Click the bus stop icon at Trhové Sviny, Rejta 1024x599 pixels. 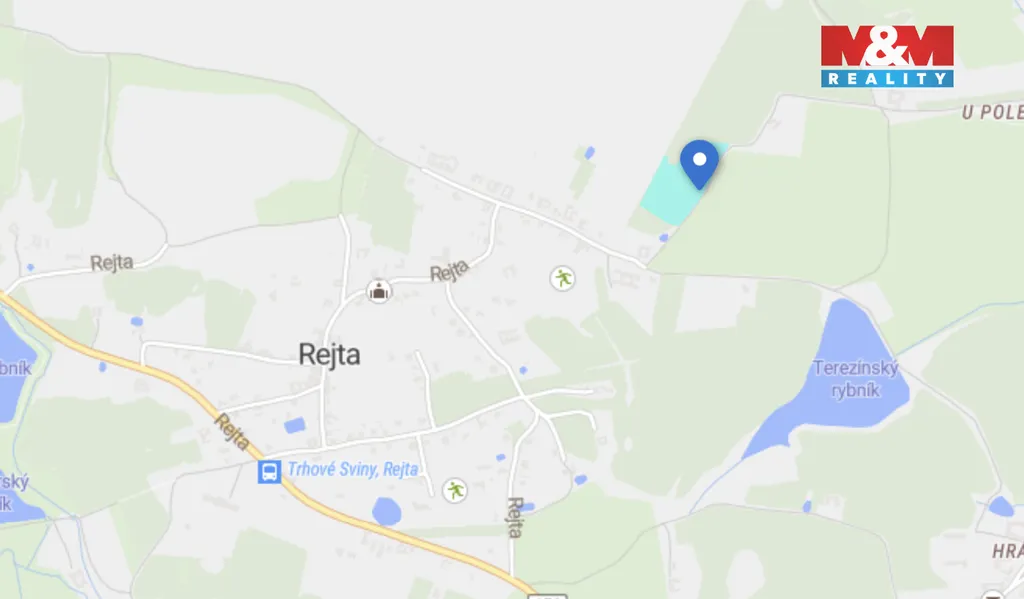point(269,471)
